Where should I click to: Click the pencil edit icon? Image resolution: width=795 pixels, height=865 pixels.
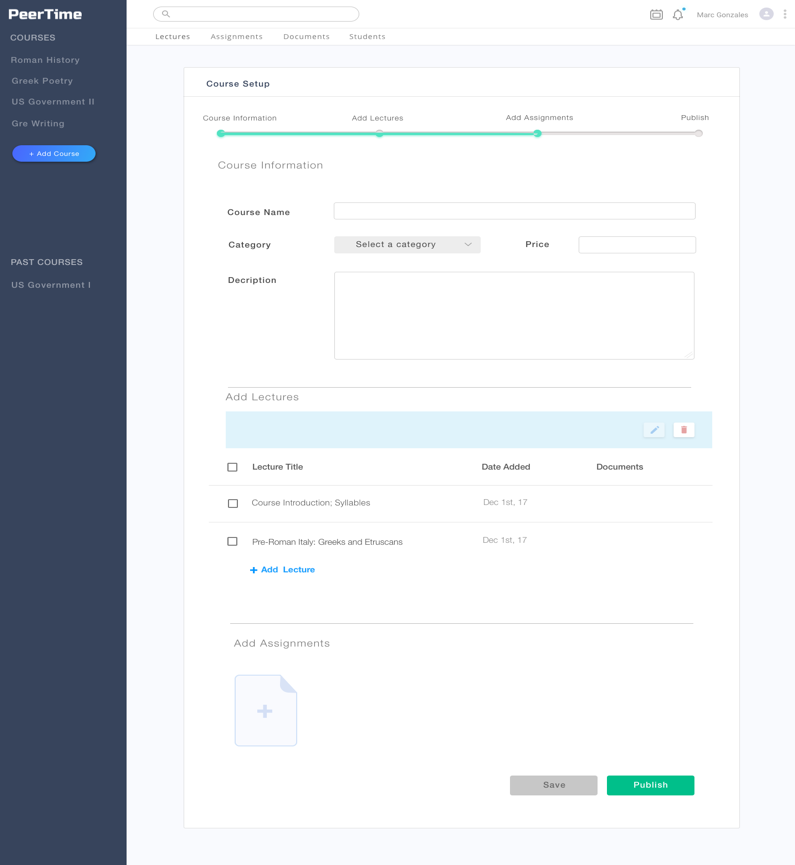click(654, 430)
